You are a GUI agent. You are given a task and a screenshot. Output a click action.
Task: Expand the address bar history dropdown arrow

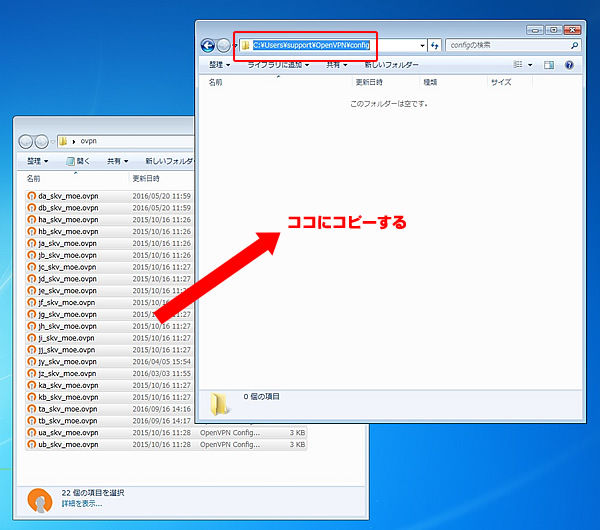click(x=423, y=45)
